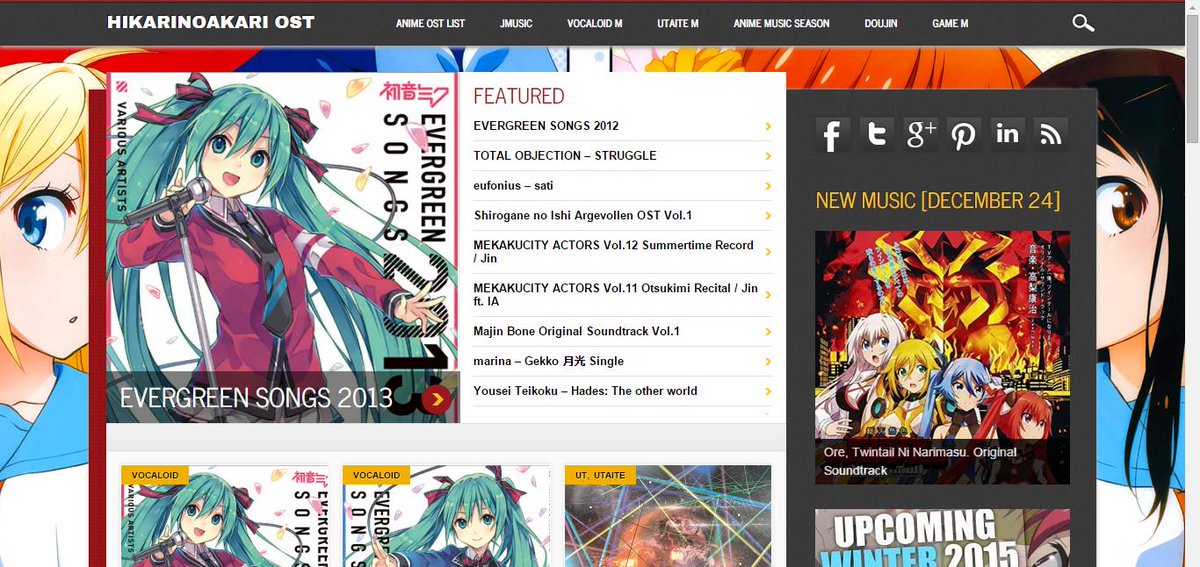
Task: Open EVERGREEN SONGS 2012 featured link
Action: 546,126
